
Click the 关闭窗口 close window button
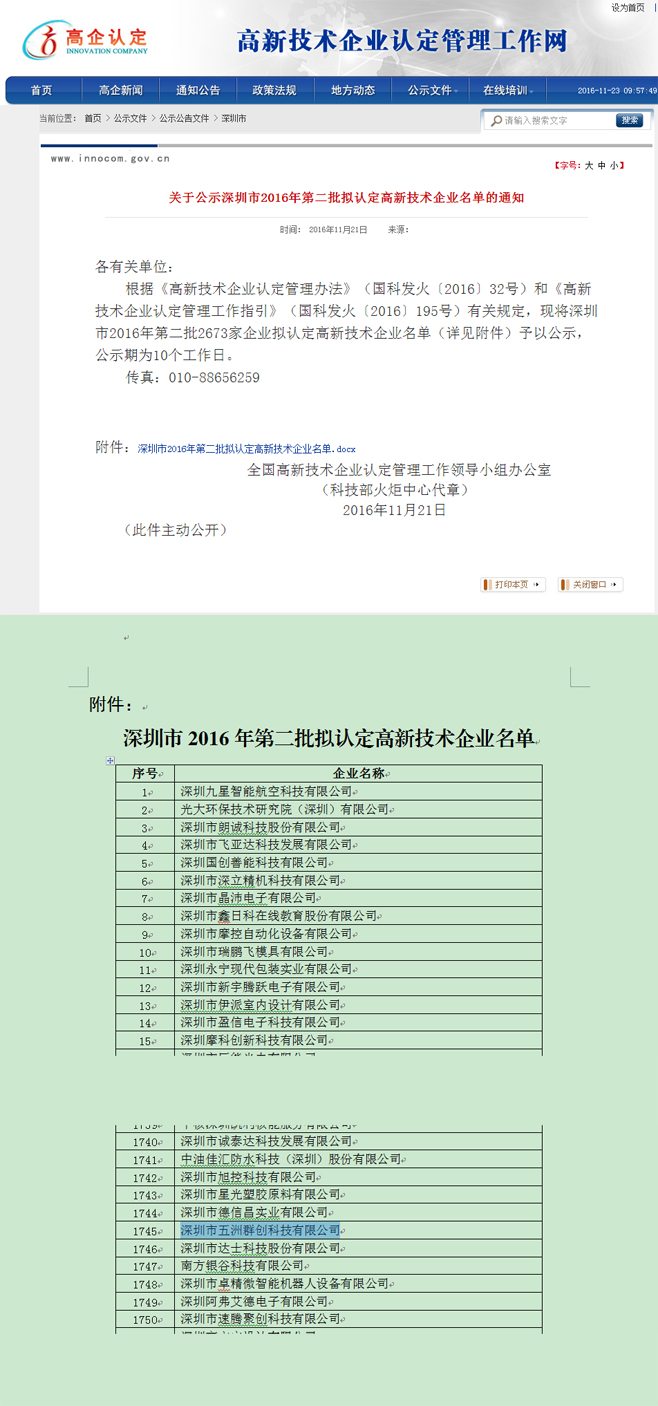coord(590,585)
